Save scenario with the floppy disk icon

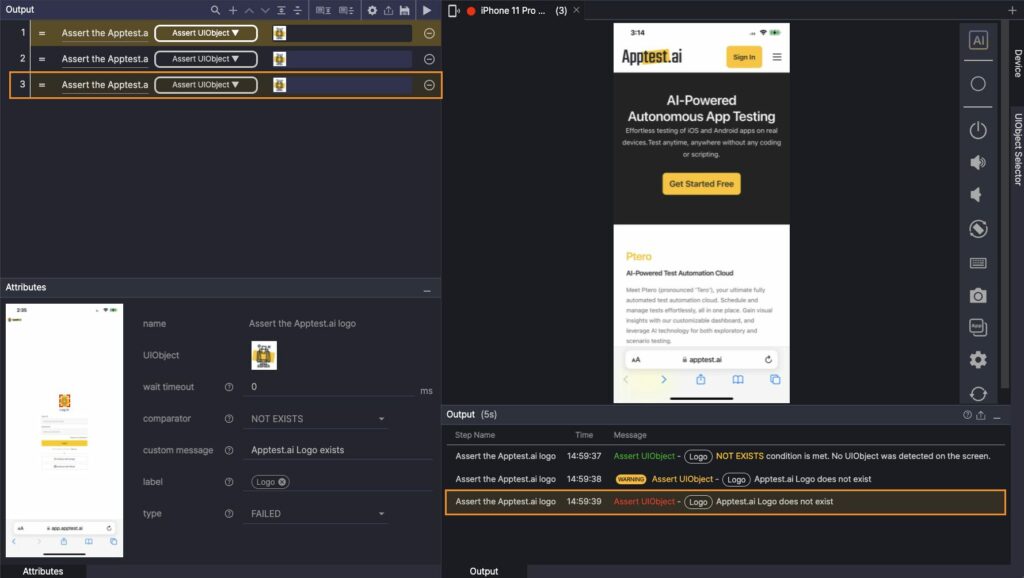coord(404,10)
